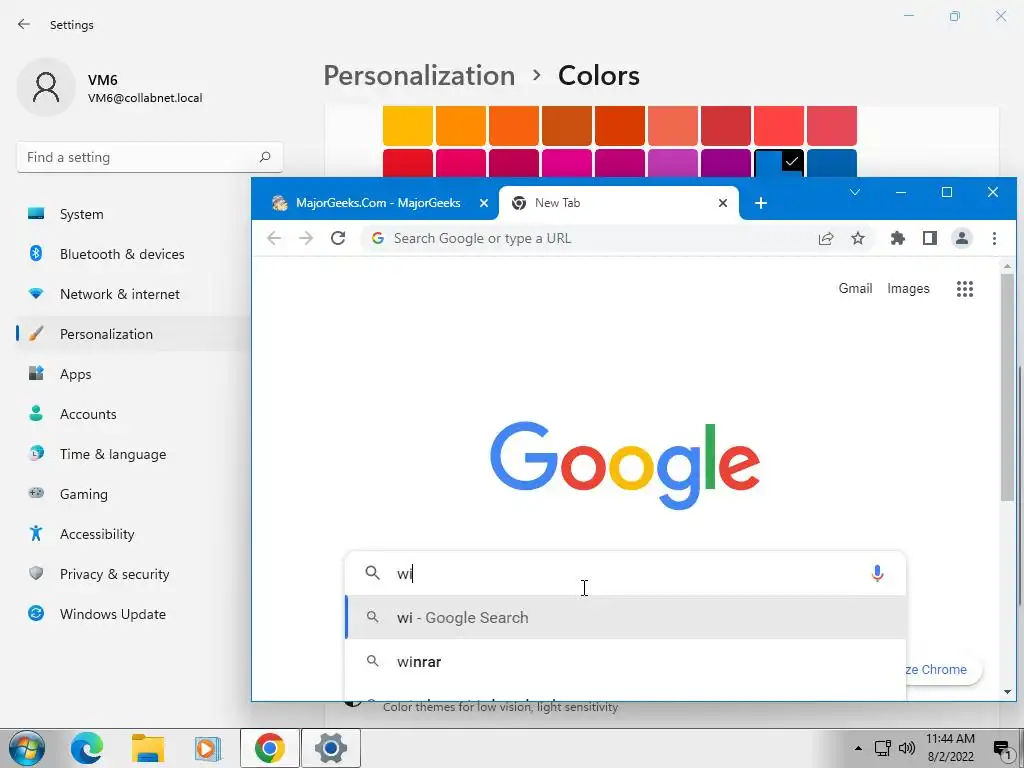Launch Microsoft Edge from taskbar

pyautogui.click(x=87, y=748)
